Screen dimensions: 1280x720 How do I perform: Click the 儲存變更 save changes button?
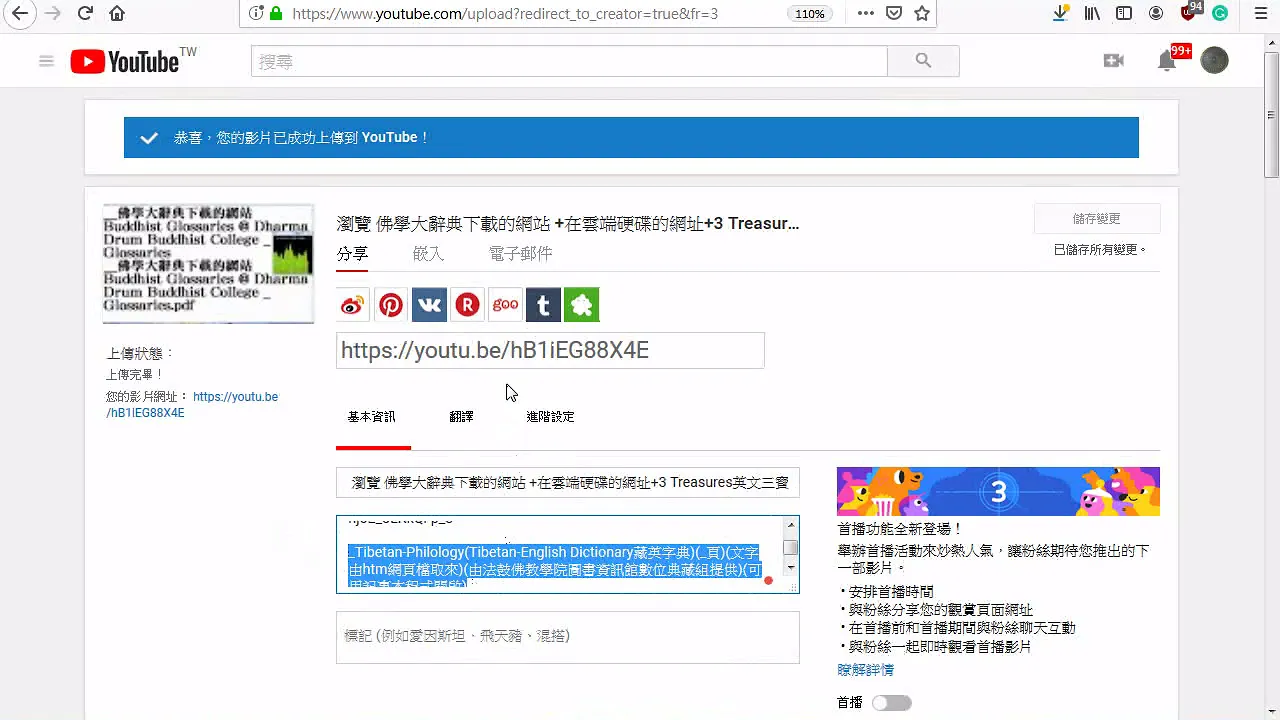coord(1097,219)
